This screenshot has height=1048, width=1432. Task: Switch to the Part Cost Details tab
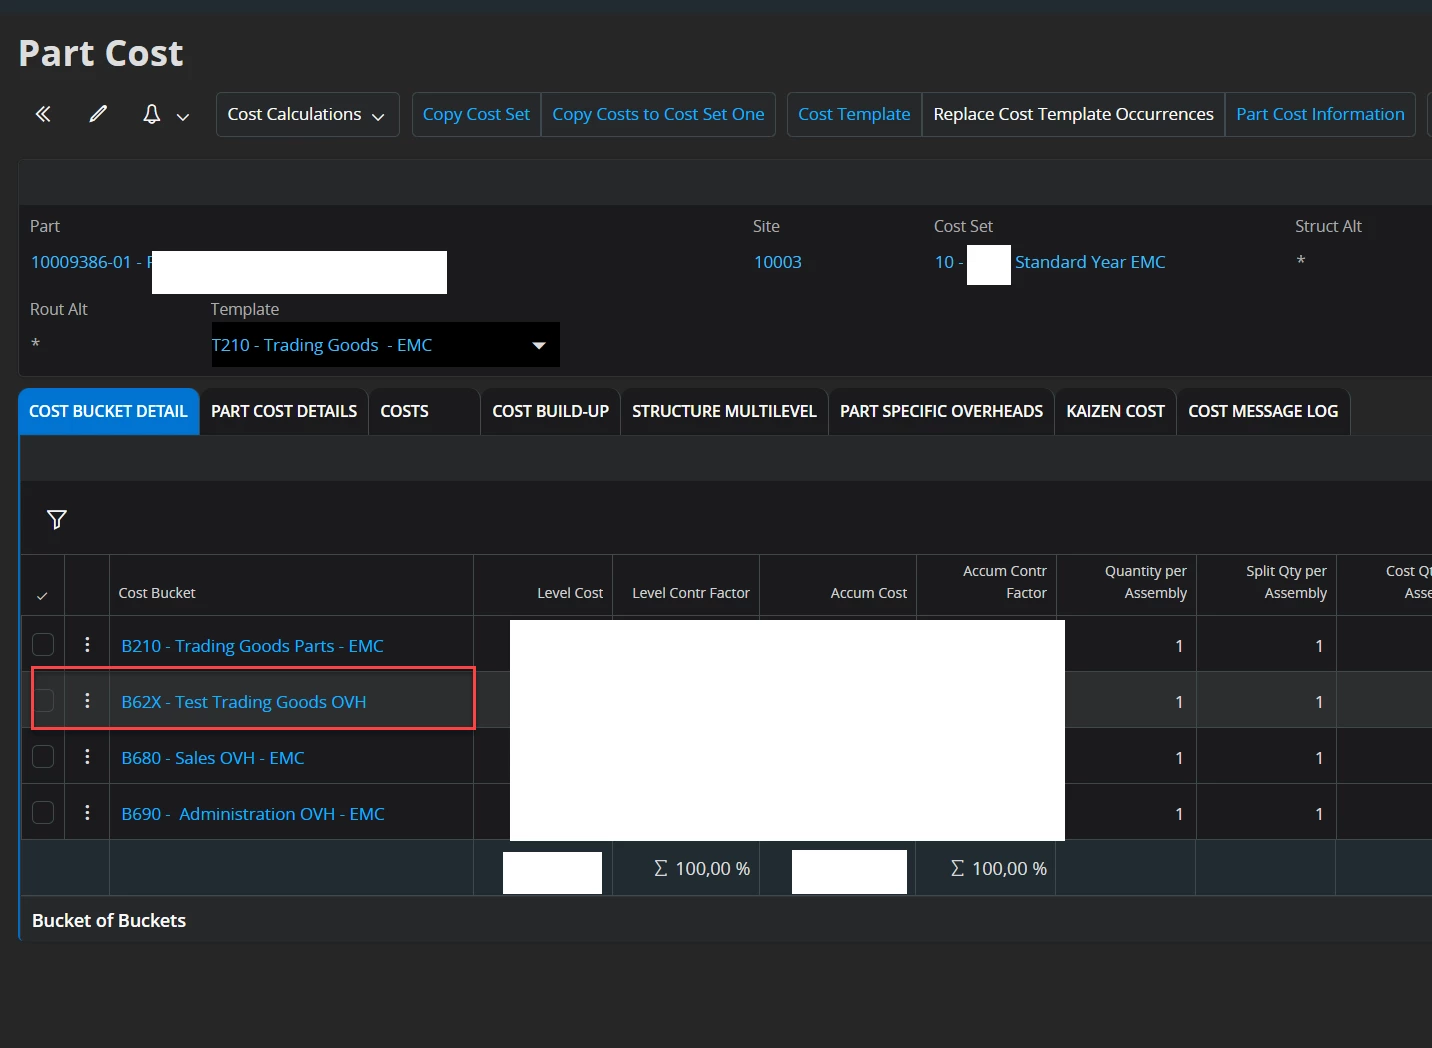(284, 411)
